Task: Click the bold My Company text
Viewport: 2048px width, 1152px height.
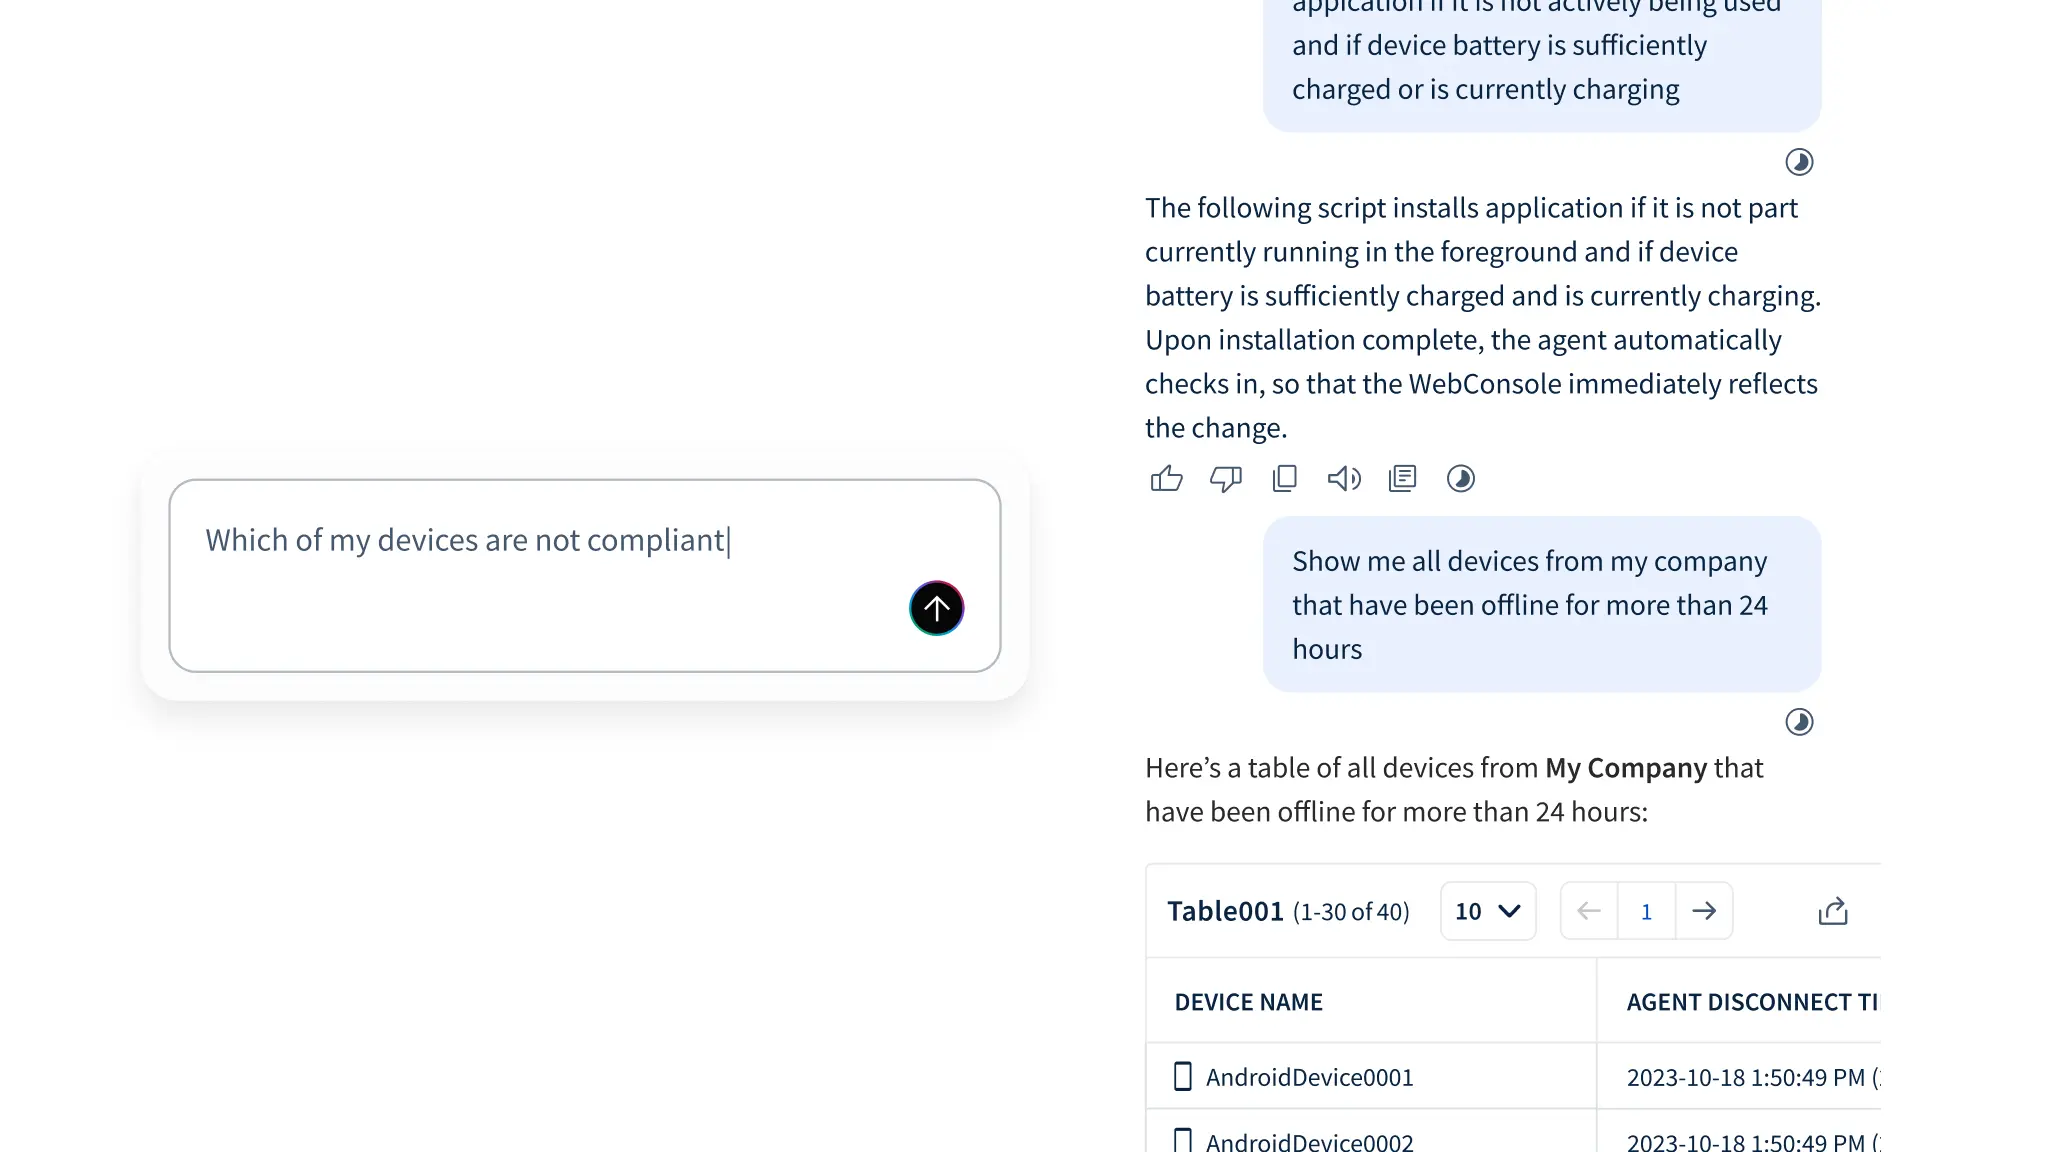Action: coord(1626,768)
